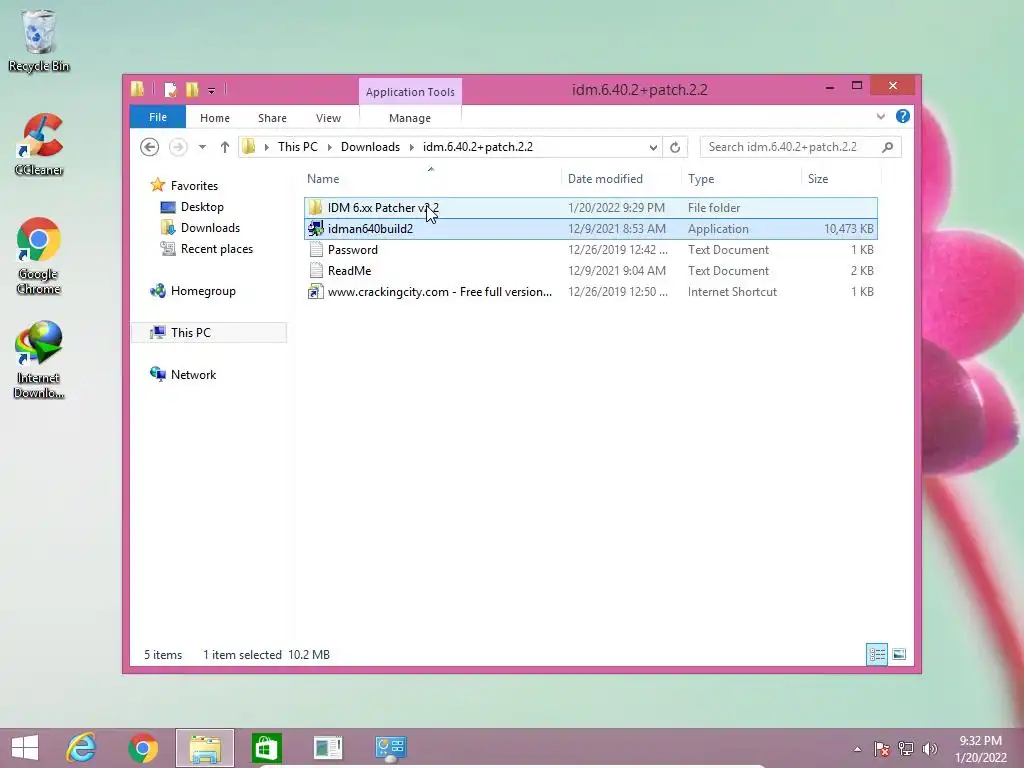Click the Windows Start button

point(25,748)
